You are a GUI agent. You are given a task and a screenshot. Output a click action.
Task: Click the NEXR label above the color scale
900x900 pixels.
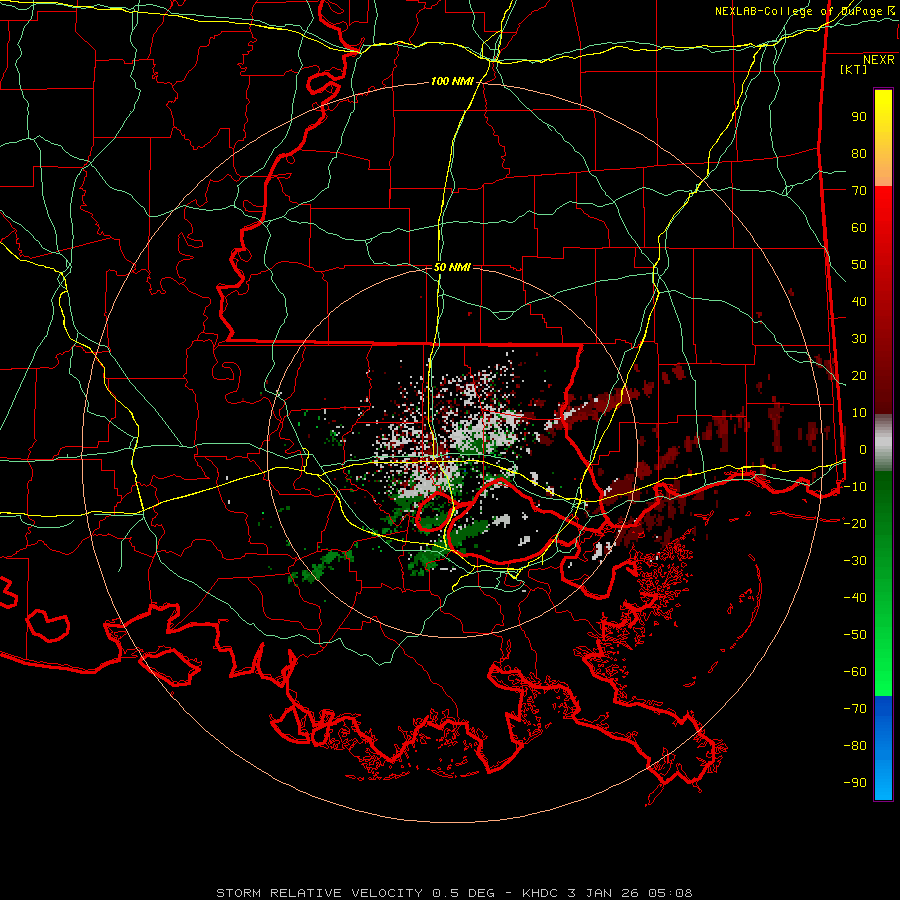click(879, 60)
